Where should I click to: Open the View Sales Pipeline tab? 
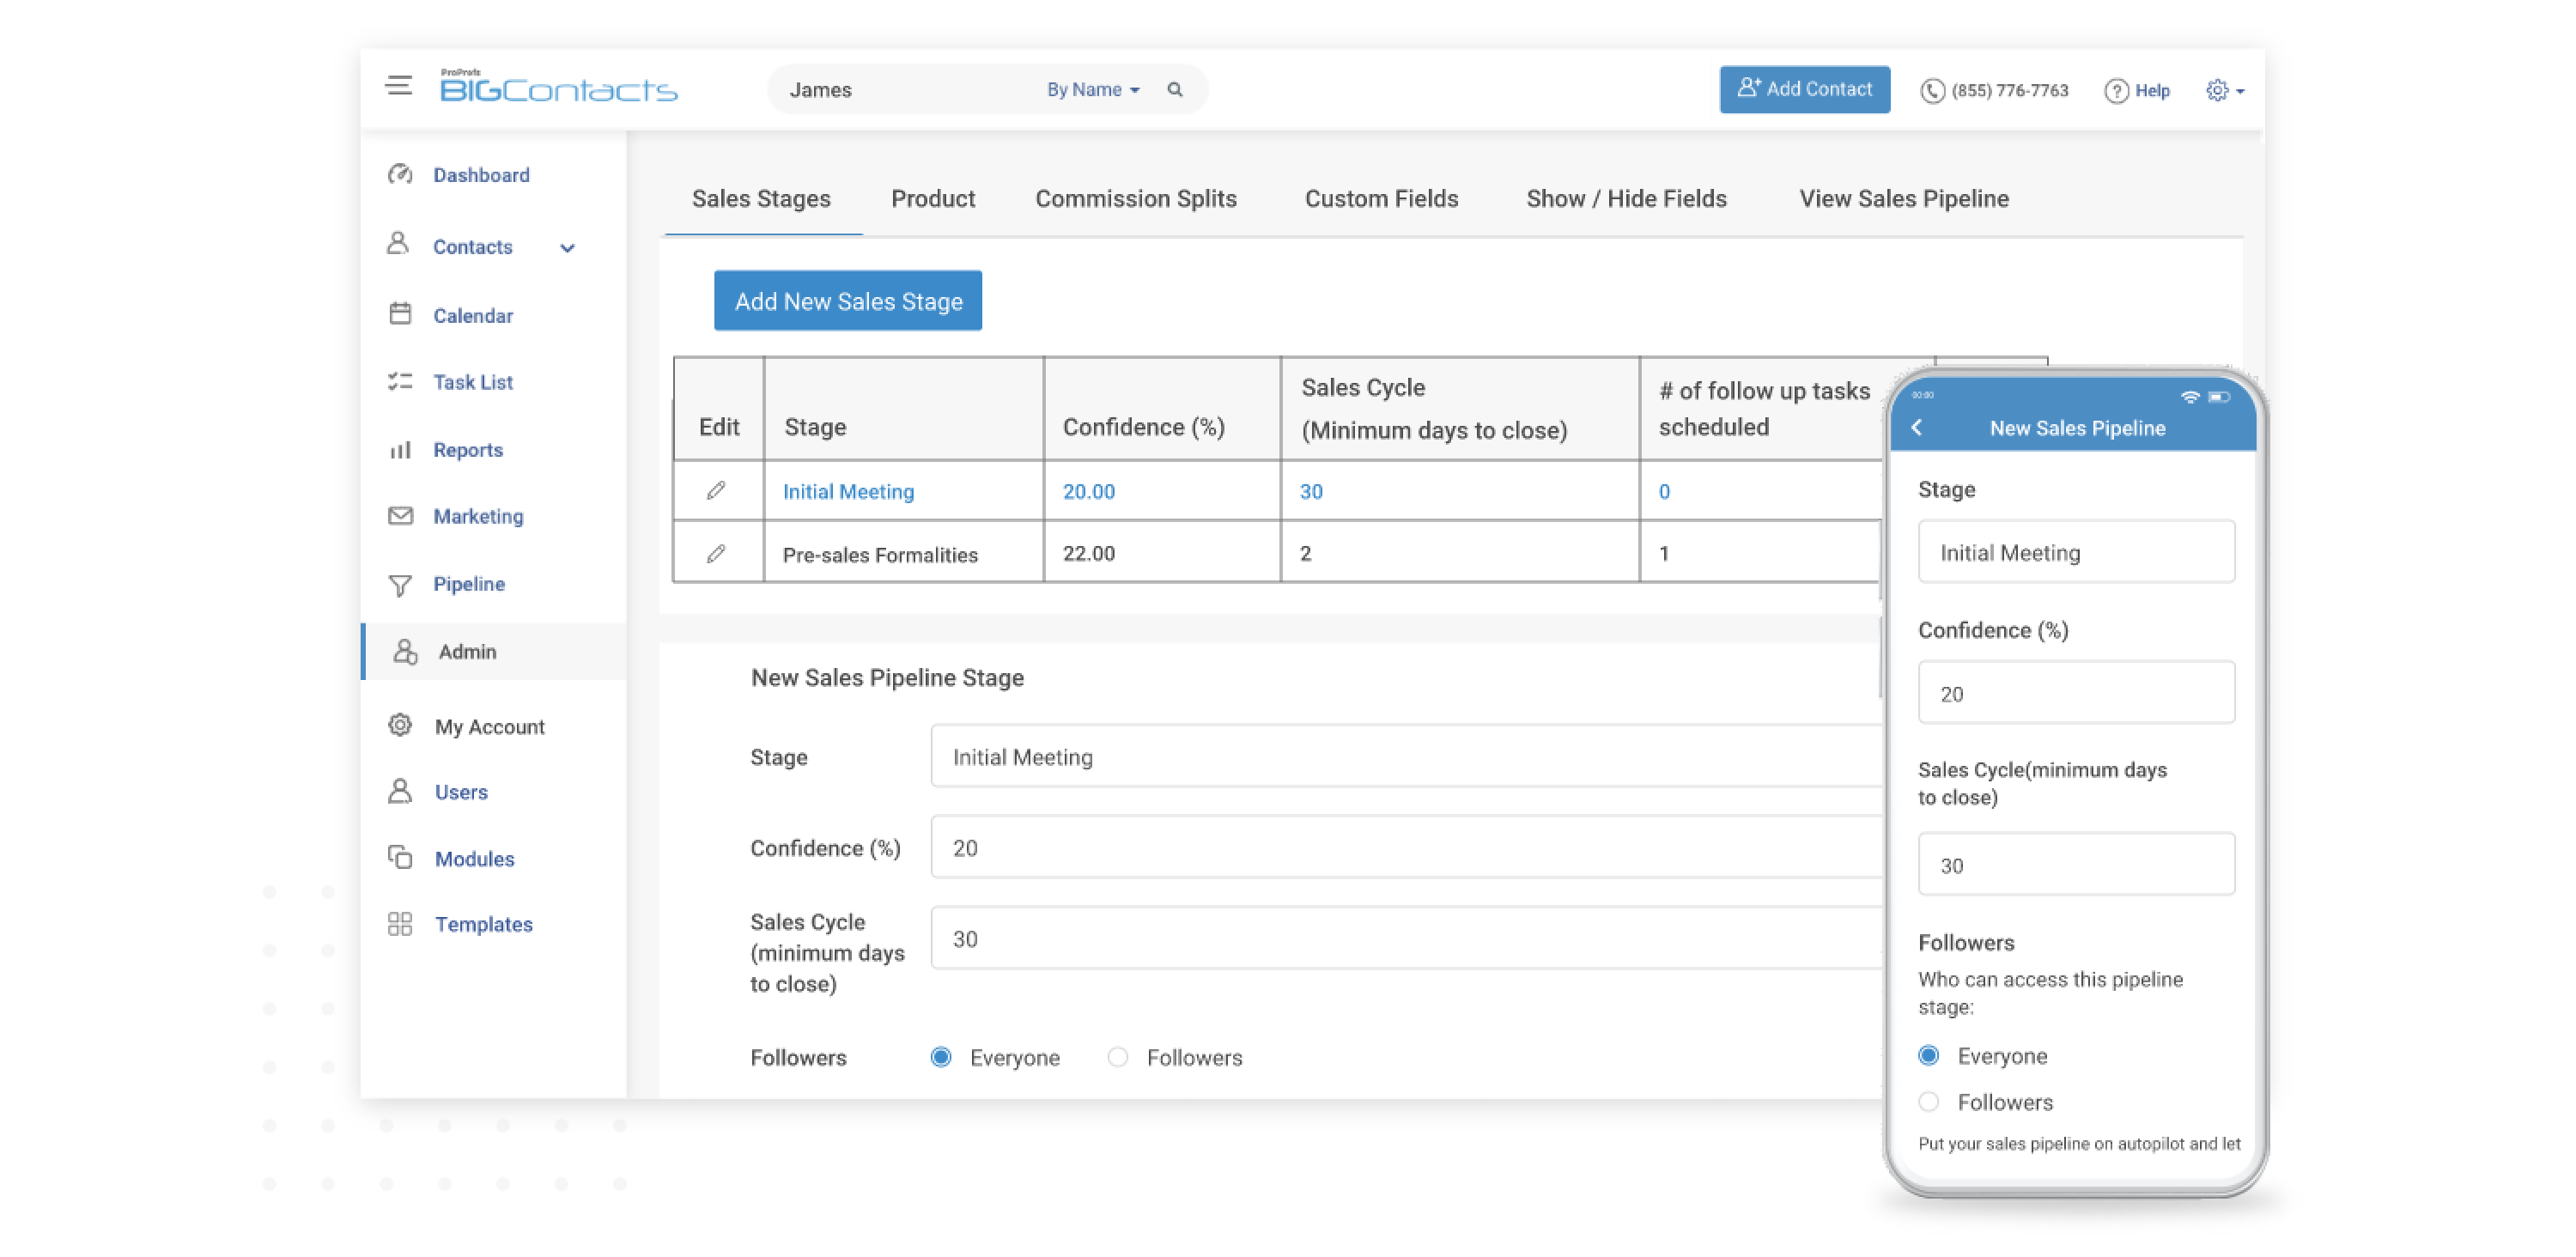(x=1904, y=199)
